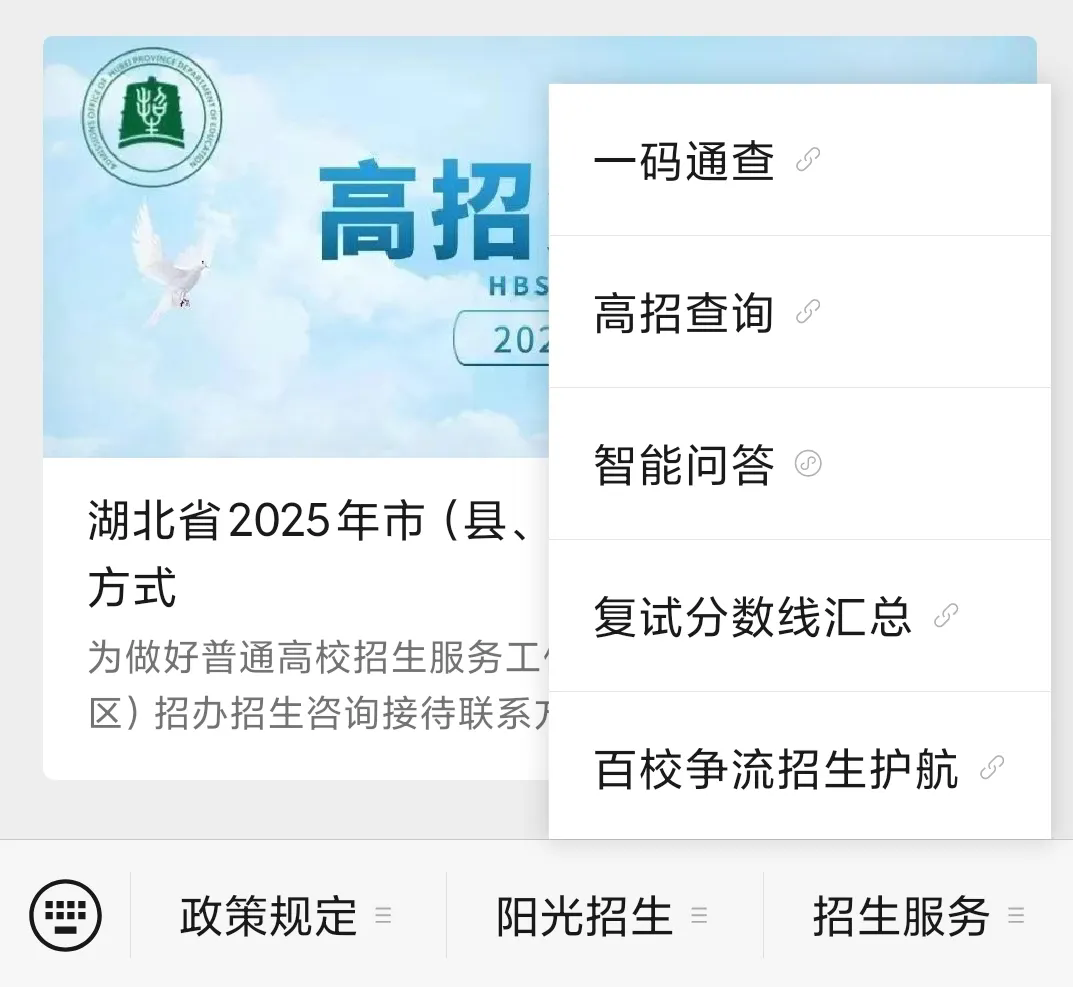Switch to keyboard input mode icon

(66, 915)
